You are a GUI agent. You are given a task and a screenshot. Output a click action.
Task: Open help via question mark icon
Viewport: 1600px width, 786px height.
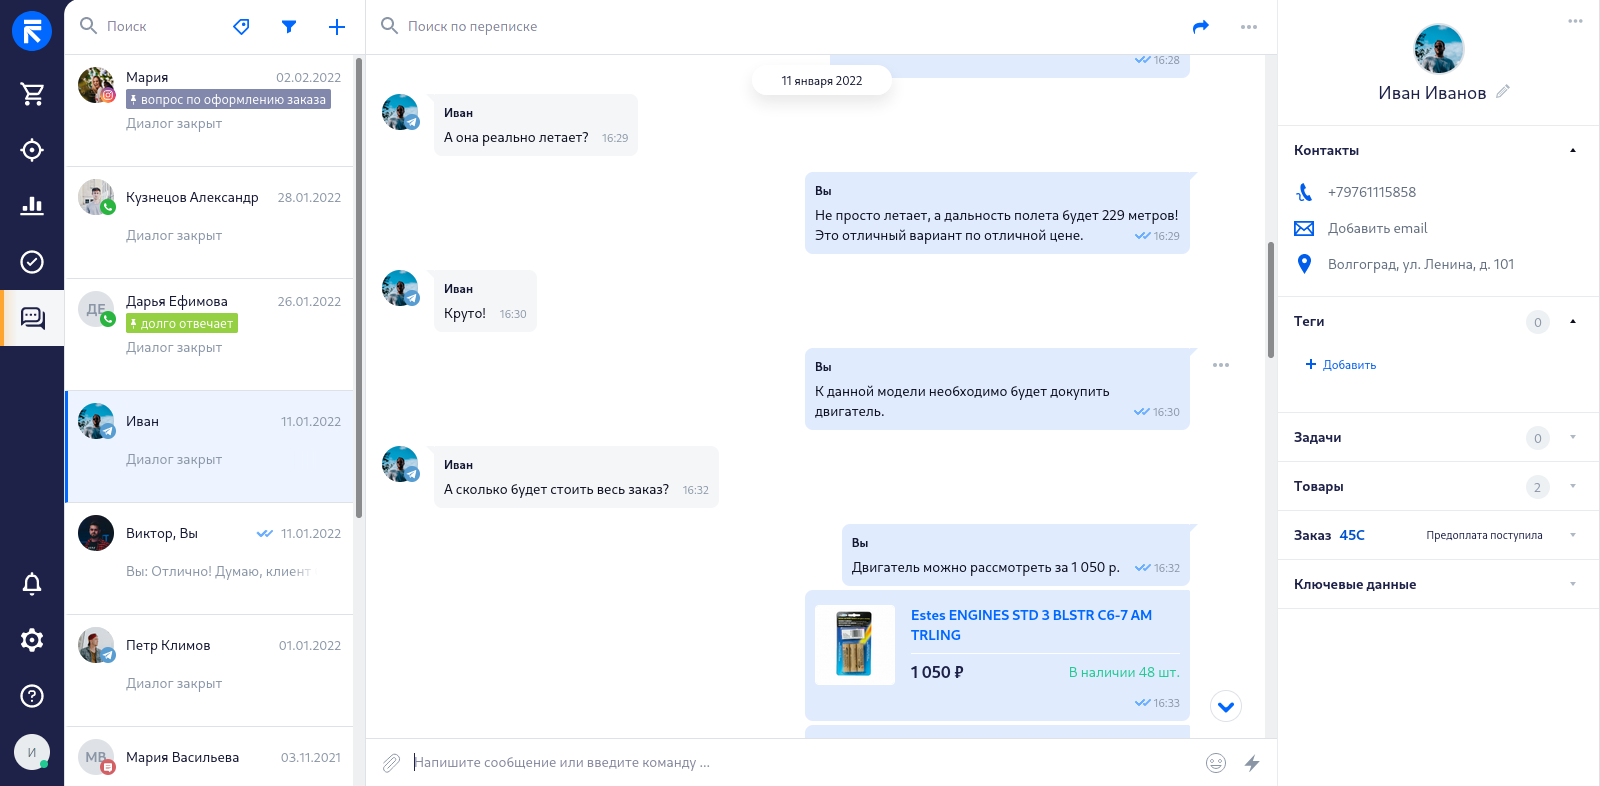coord(32,695)
